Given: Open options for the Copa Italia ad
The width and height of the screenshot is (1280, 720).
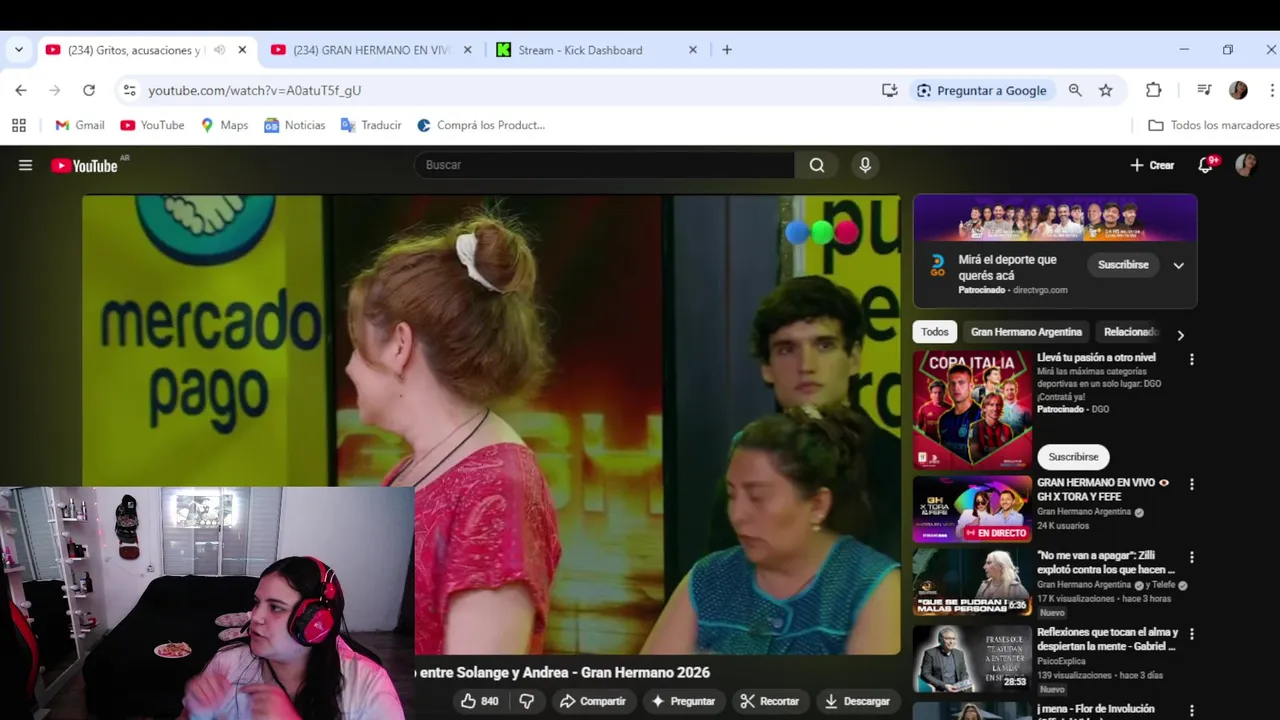Looking at the screenshot, I should (x=1191, y=359).
